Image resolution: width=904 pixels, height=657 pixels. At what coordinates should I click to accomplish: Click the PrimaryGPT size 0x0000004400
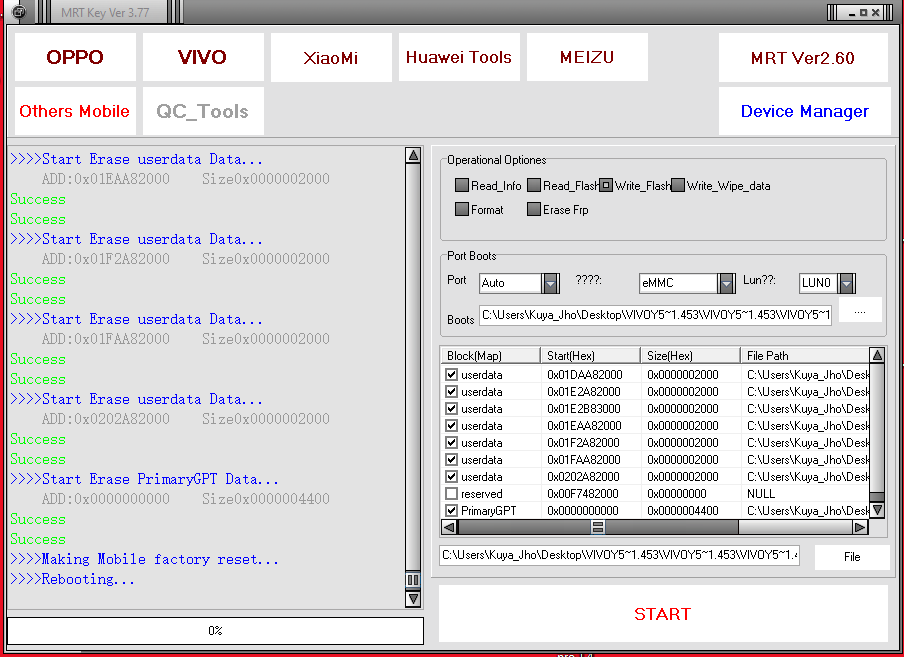coord(683,511)
